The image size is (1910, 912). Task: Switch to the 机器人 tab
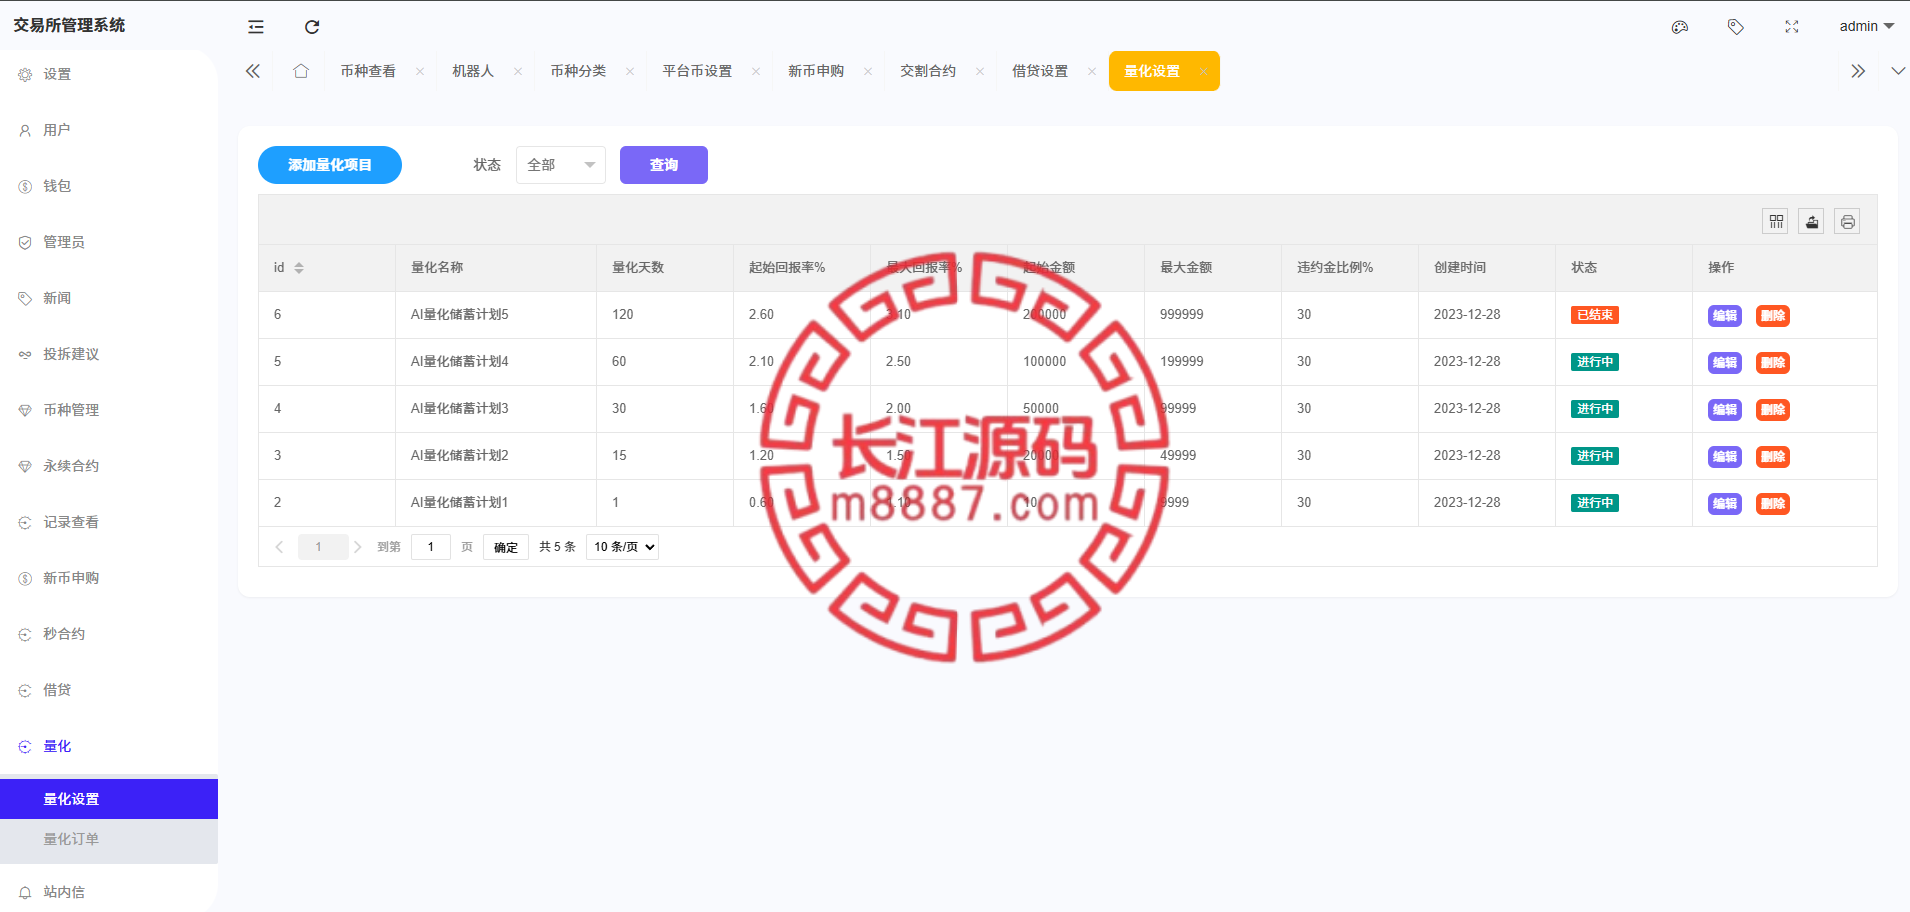pyautogui.click(x=473, y=71)
